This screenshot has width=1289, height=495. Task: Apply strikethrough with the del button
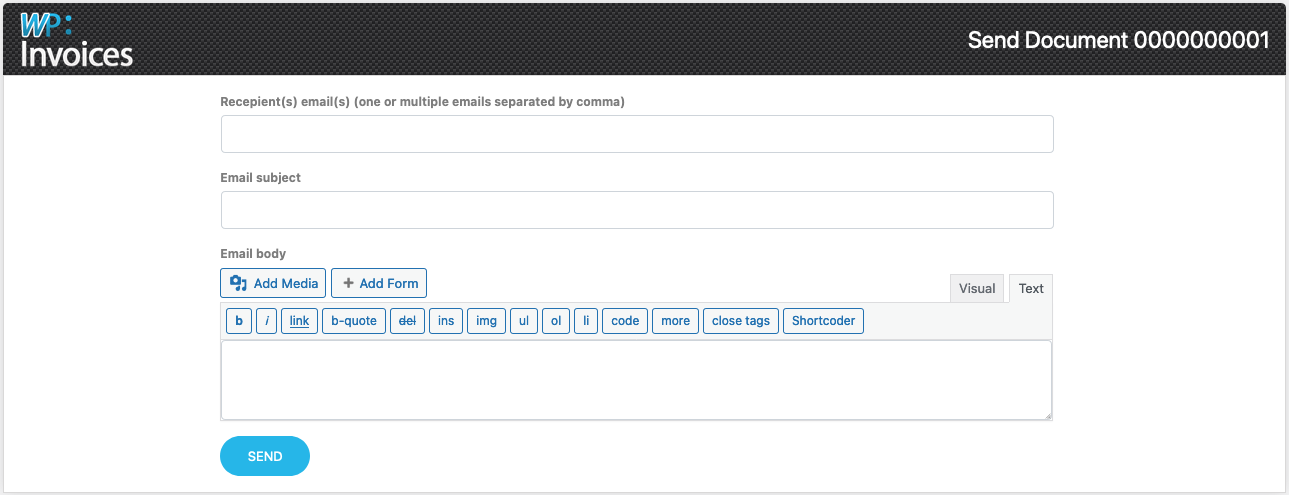pyautogui.click(x=407, y=321)
